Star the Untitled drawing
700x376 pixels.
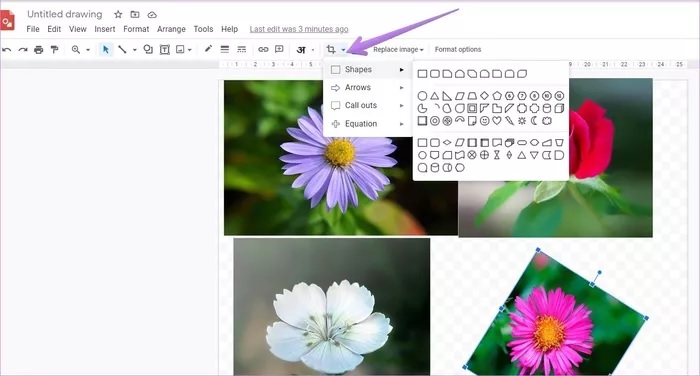point(118,14)
